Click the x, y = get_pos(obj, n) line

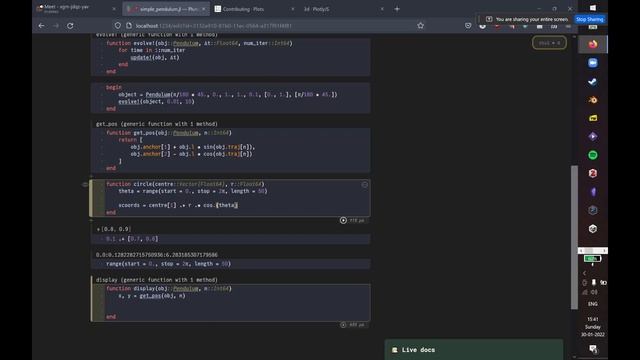152,296
